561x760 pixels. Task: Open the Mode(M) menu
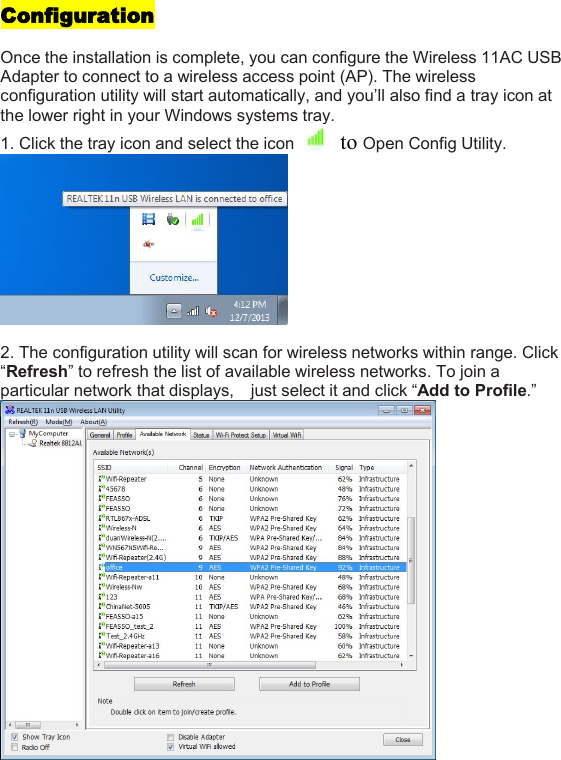point(59,422)
